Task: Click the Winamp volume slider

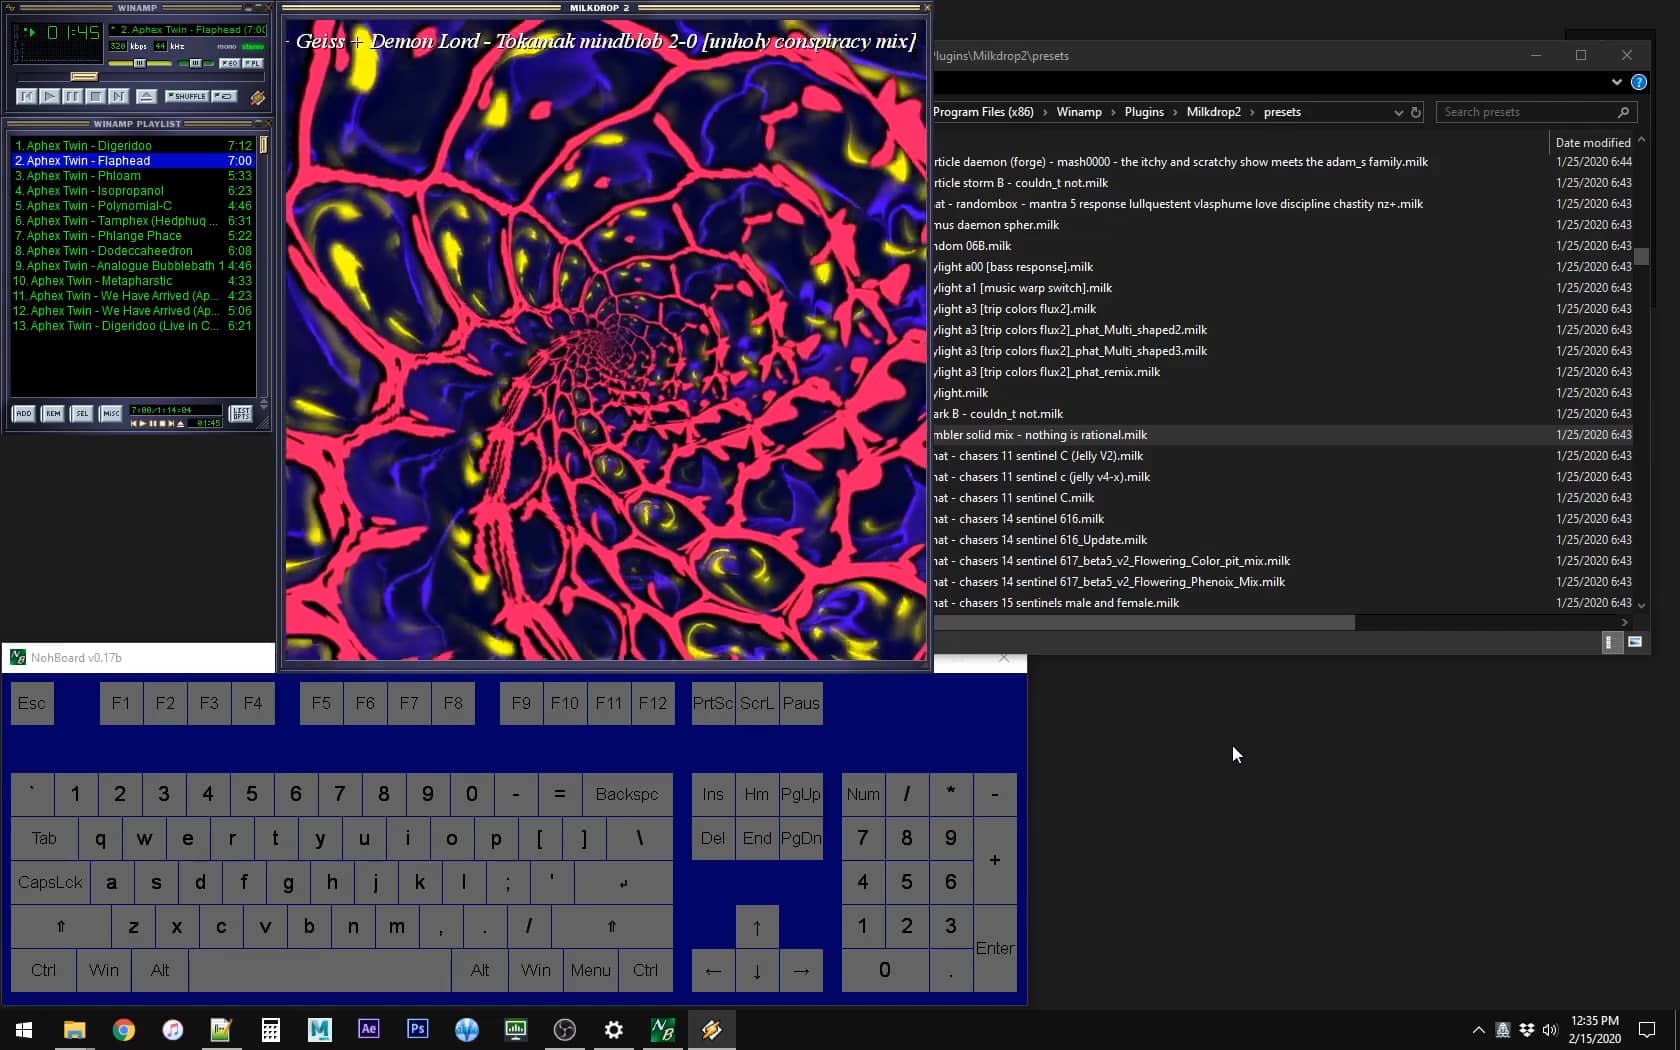Action: (x=140, y=63)
